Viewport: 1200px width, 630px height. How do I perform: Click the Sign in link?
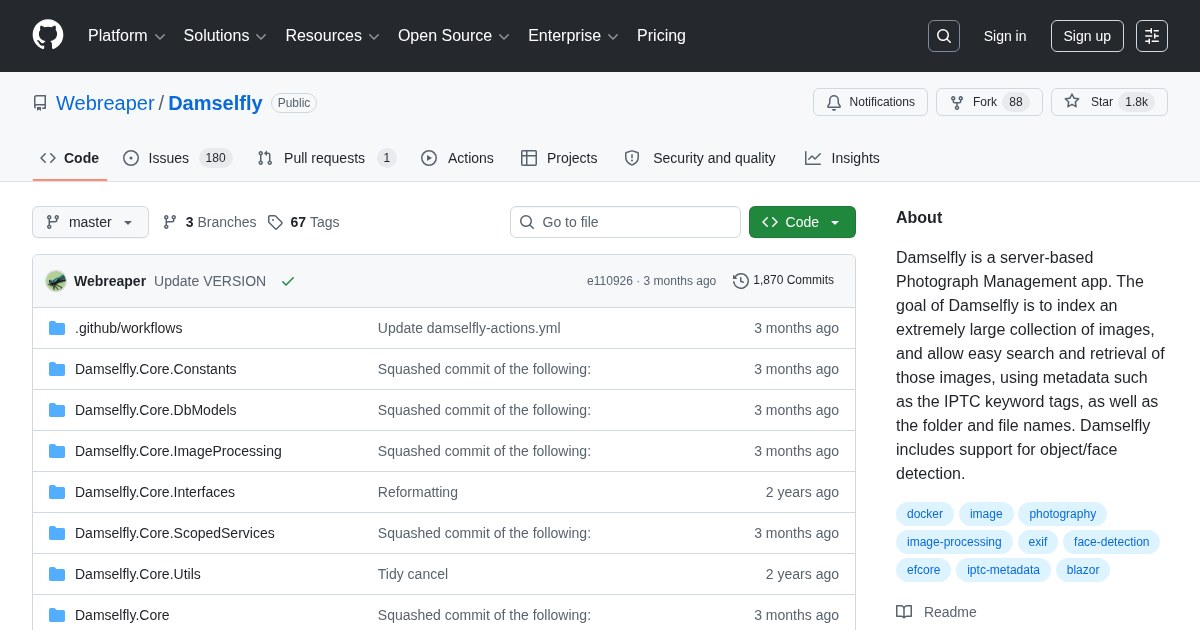tap(1005, 36)
